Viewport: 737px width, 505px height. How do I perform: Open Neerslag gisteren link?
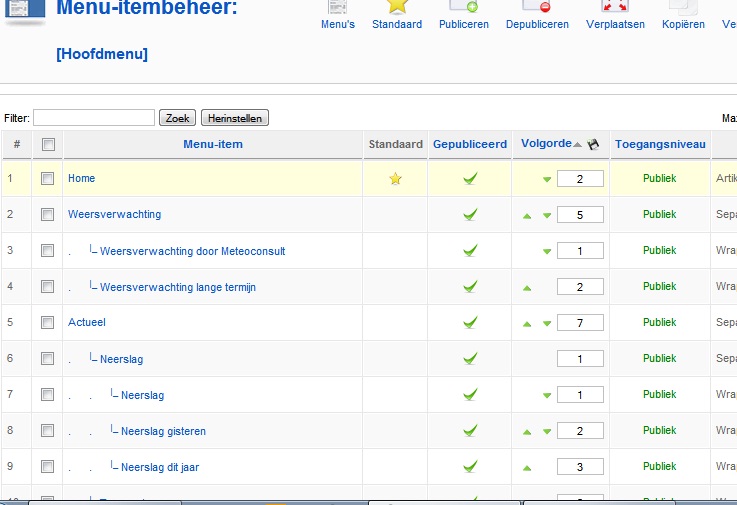pyautogui.click(x=163, y=431)
